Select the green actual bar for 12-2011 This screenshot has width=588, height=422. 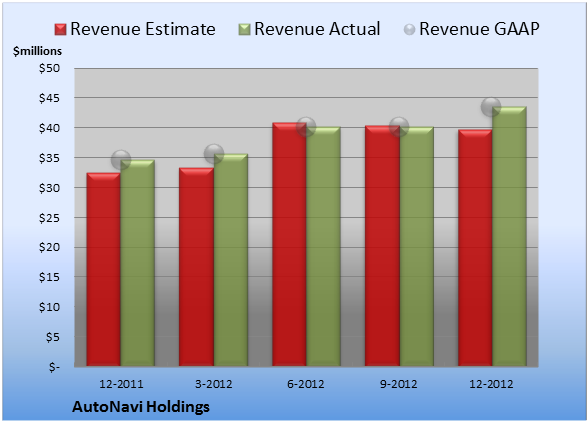click(138, 263)
